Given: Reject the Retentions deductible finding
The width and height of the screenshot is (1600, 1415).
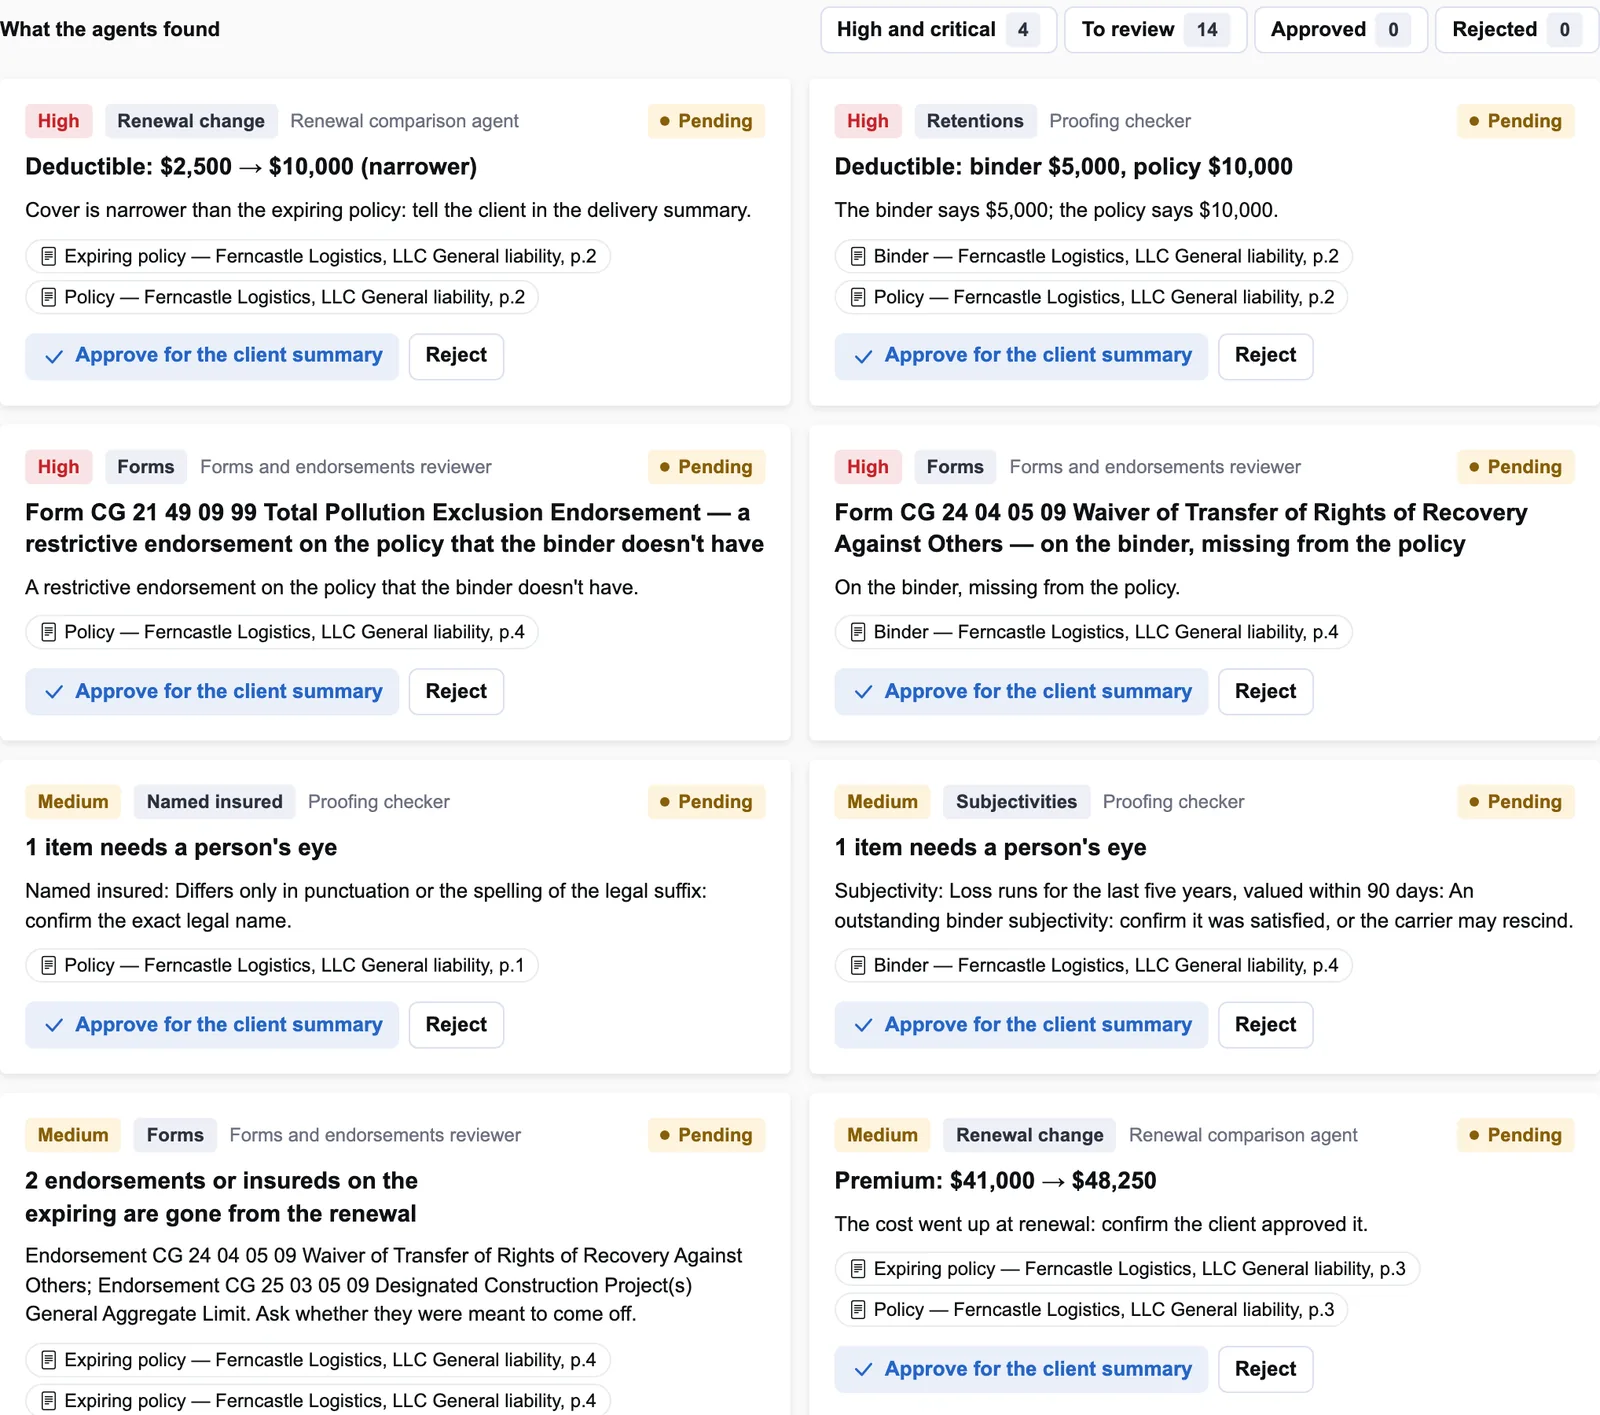Looking at the screenshot, I should coord(1265,356).
